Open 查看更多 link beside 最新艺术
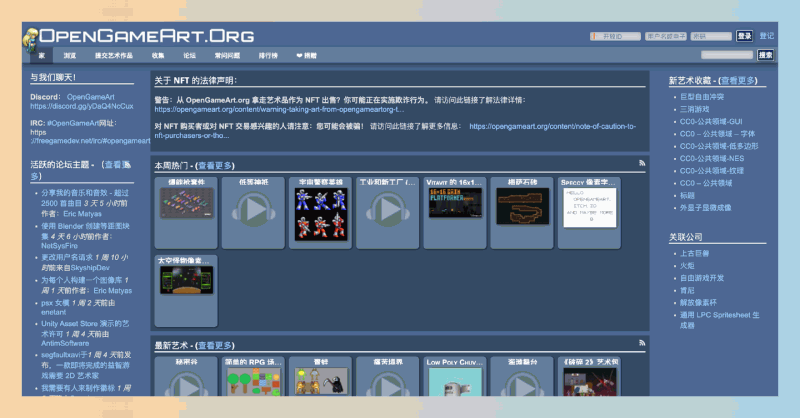 point(215,345)
